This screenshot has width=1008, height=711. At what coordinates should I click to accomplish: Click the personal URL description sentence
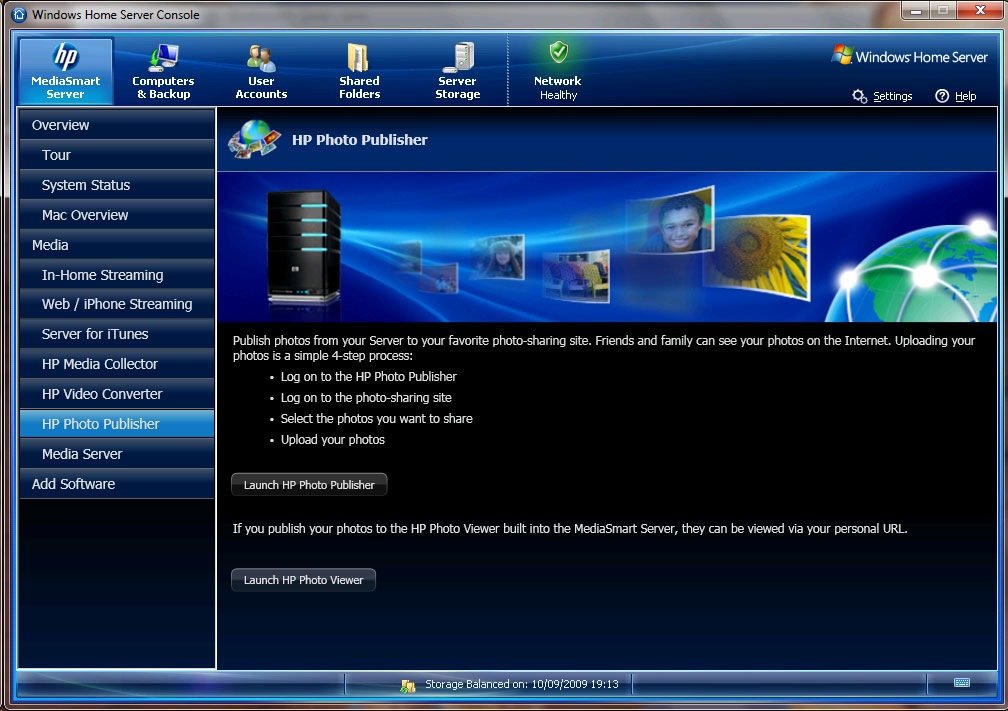pos(570,529)
